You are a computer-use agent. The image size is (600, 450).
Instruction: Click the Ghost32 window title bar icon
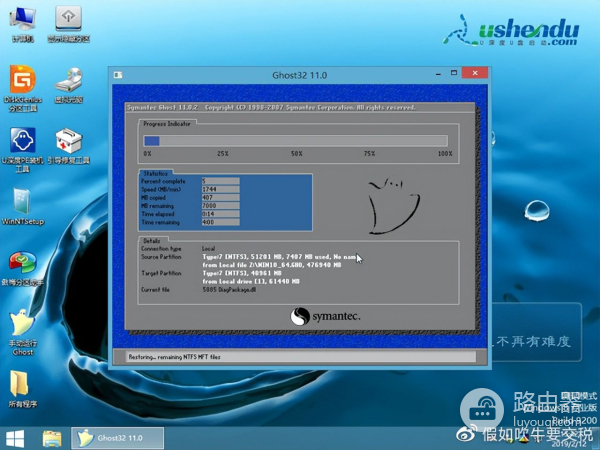[x=117, y=75]
